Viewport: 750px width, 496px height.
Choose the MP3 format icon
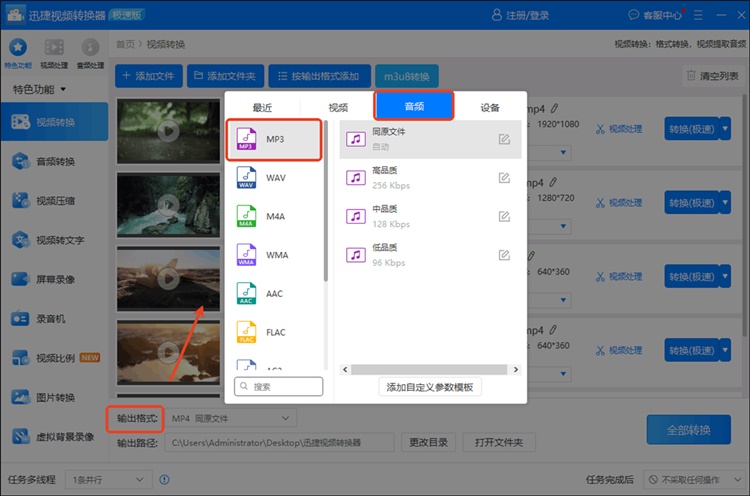tap(246, 139)
